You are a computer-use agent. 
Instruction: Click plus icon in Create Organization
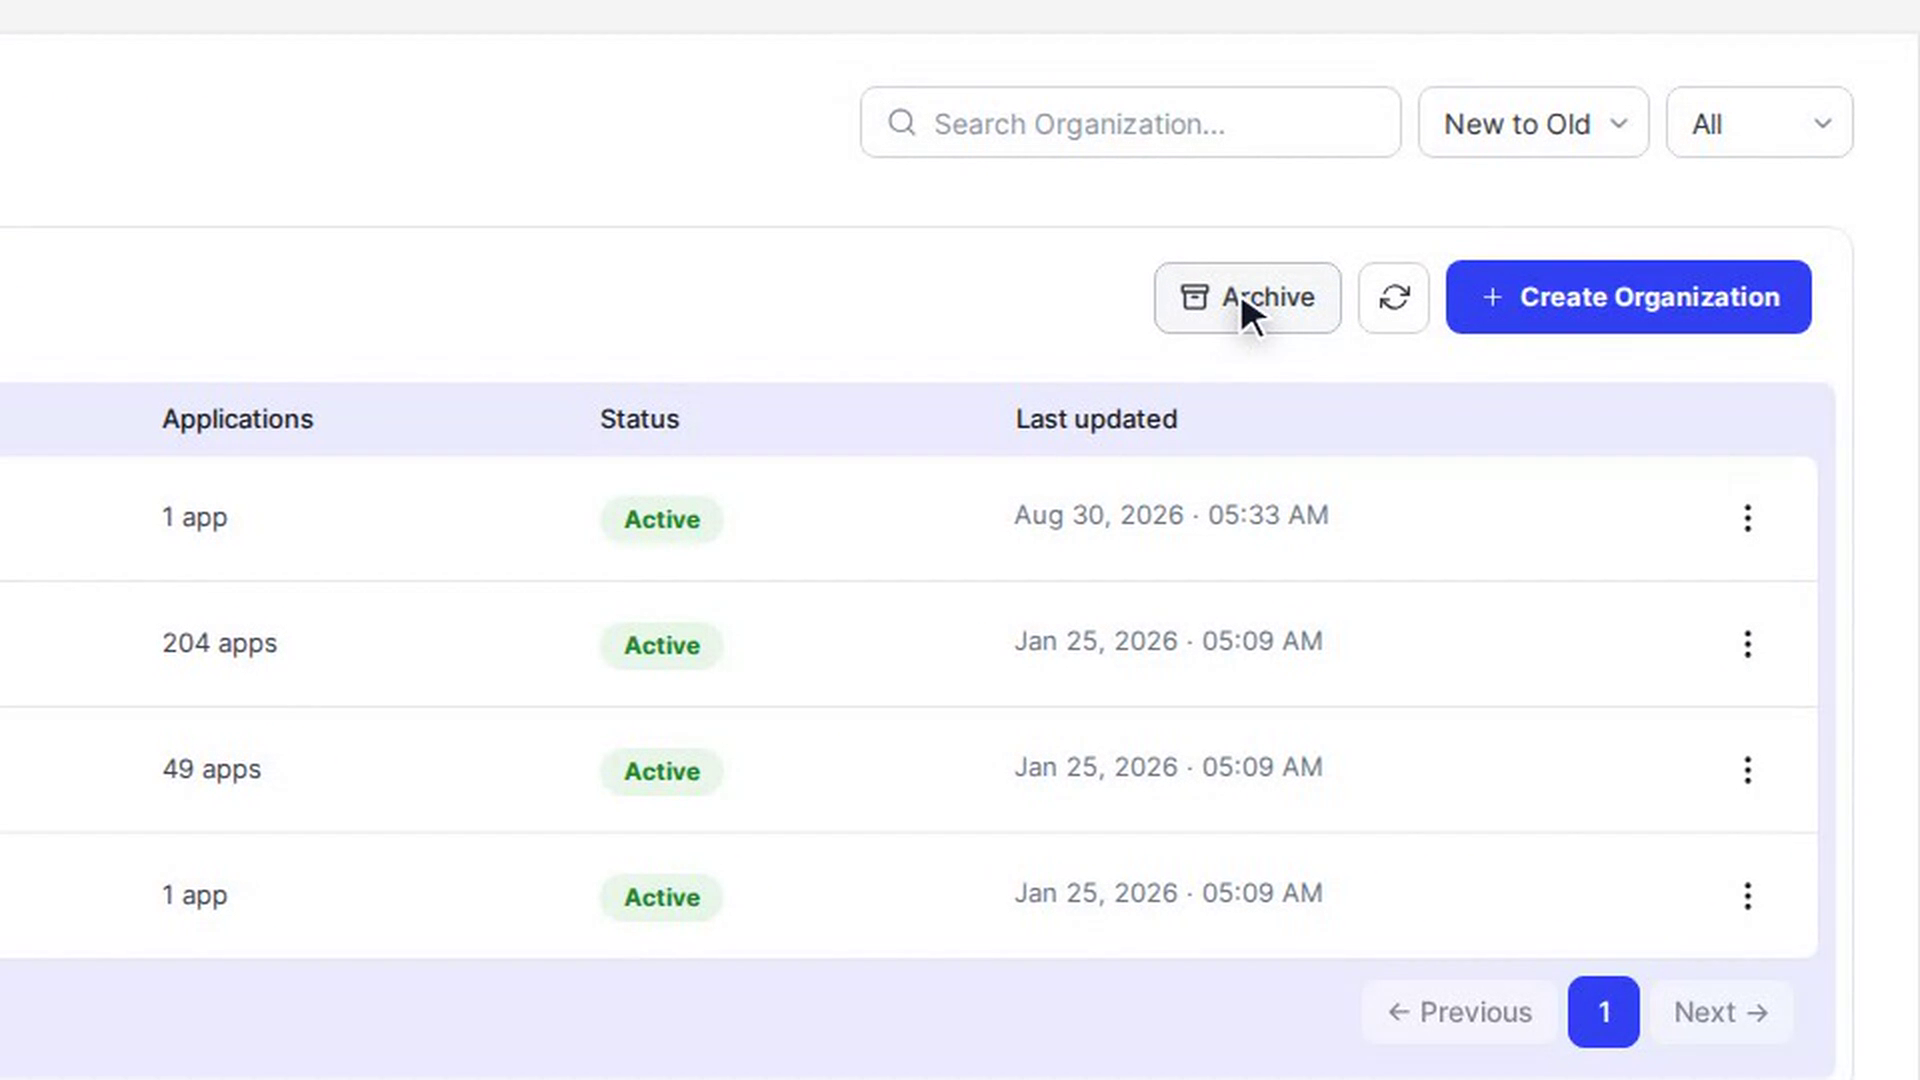(1492, 297)
